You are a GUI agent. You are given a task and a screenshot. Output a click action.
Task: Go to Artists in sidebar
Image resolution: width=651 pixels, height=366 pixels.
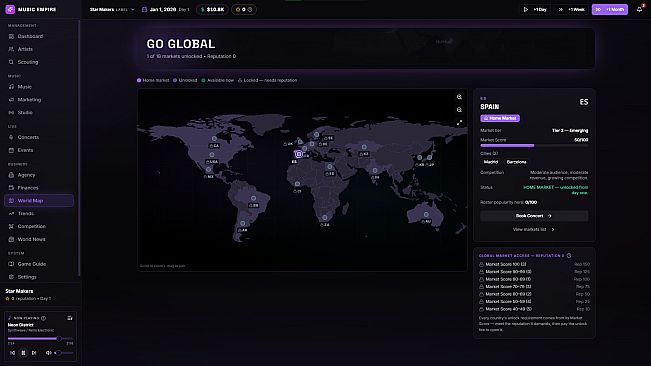[39, 49]
